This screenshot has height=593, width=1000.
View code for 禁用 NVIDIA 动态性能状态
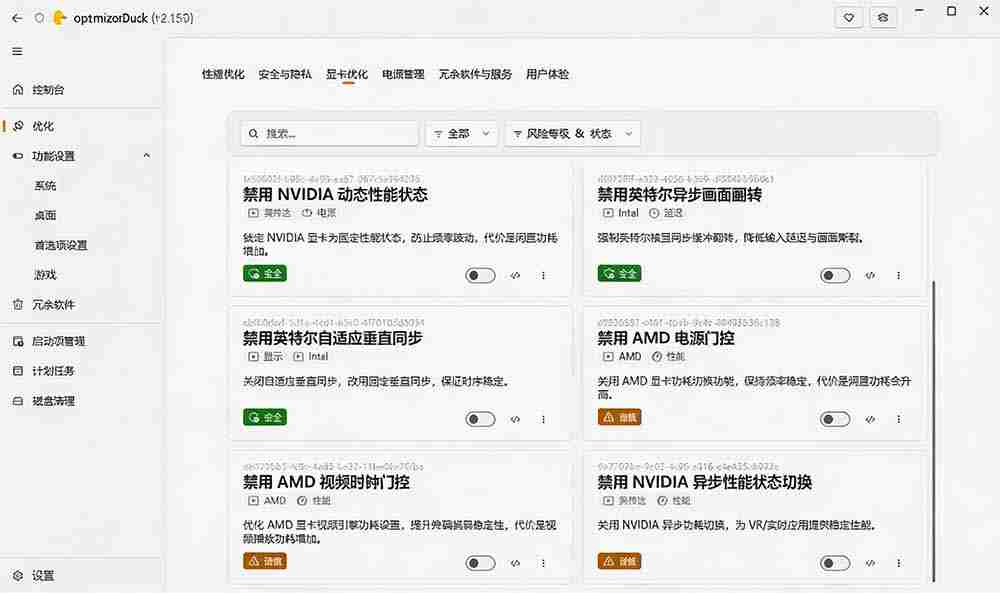[x=515, y=275]
